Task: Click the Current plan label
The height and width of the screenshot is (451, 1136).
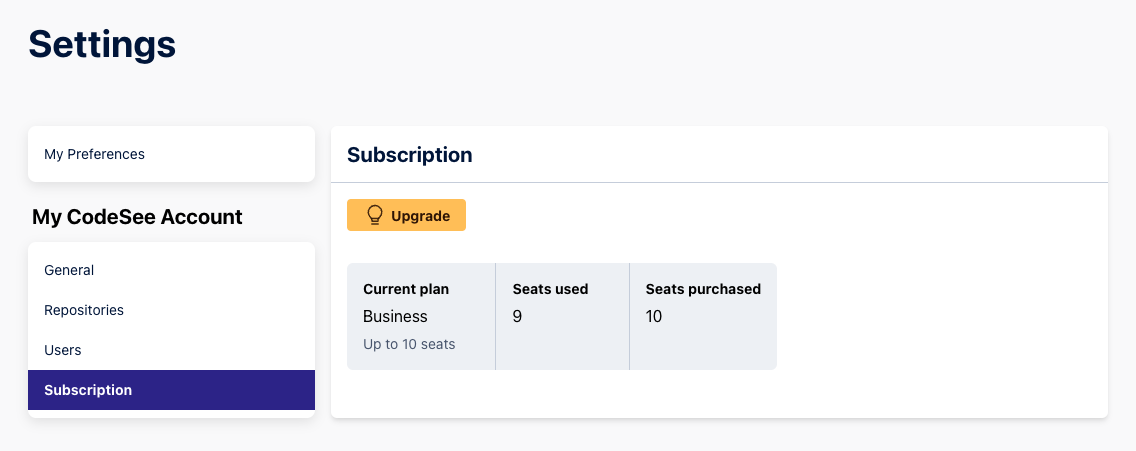Action: pos(406,289)
